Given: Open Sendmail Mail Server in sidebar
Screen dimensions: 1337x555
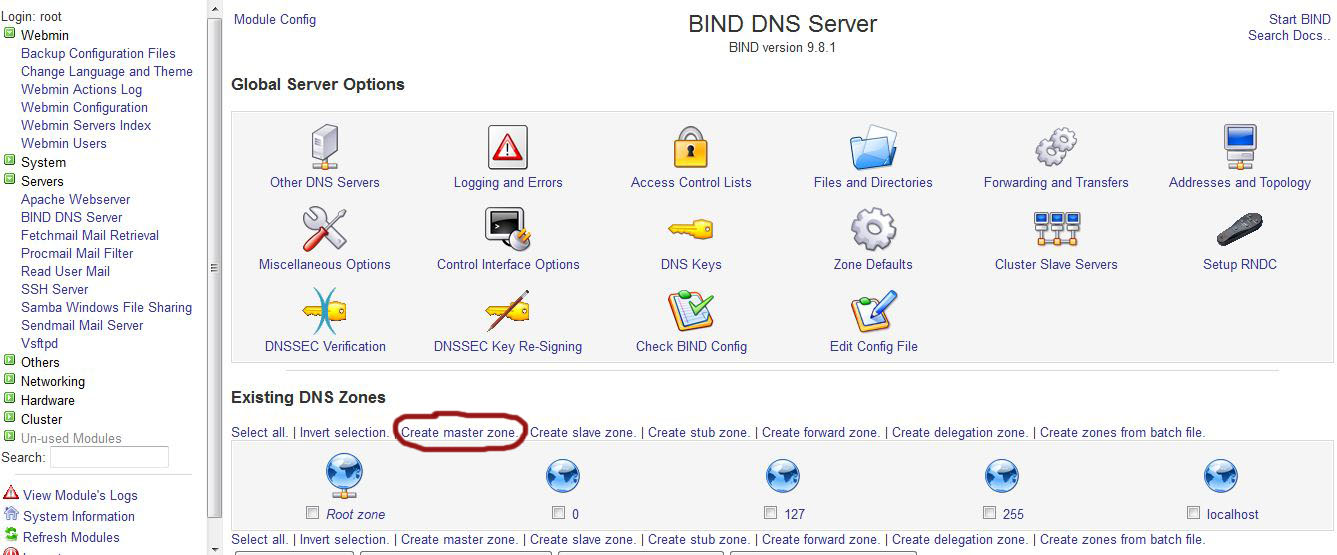Looking at the screenshot, I should pos(82,325).
